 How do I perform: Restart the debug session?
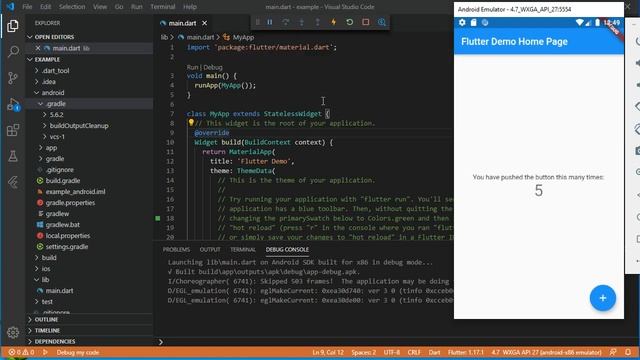tap(350, 22)
